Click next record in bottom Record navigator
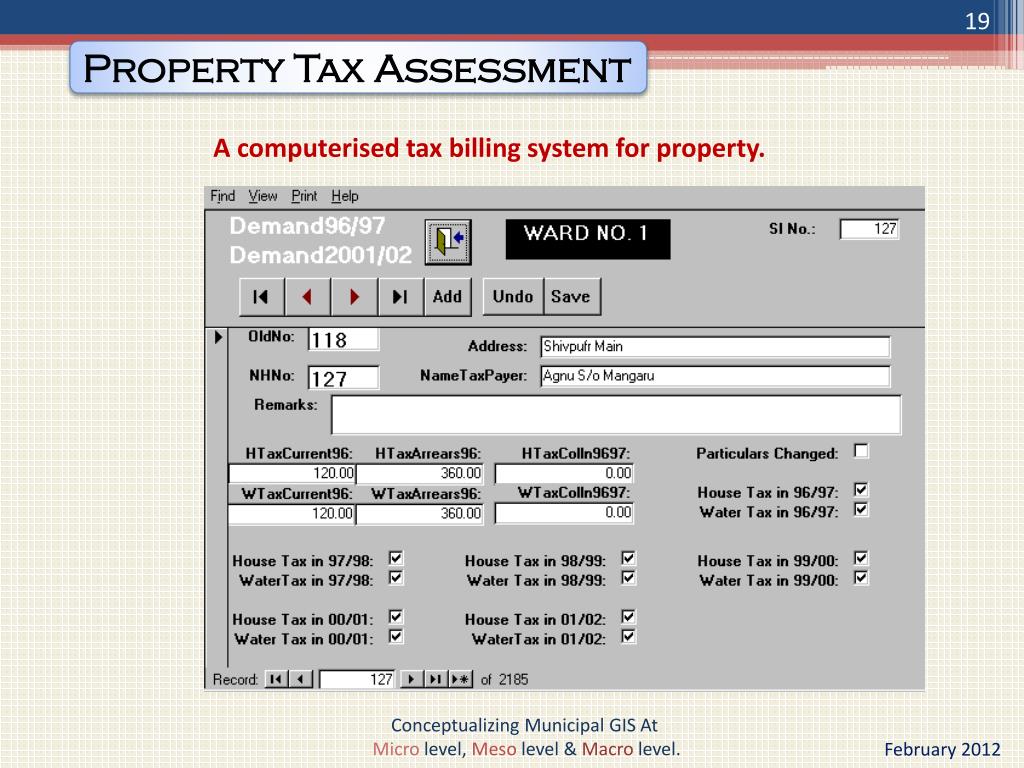Screen dimensions: 1024x768 [x=411, y=679]
